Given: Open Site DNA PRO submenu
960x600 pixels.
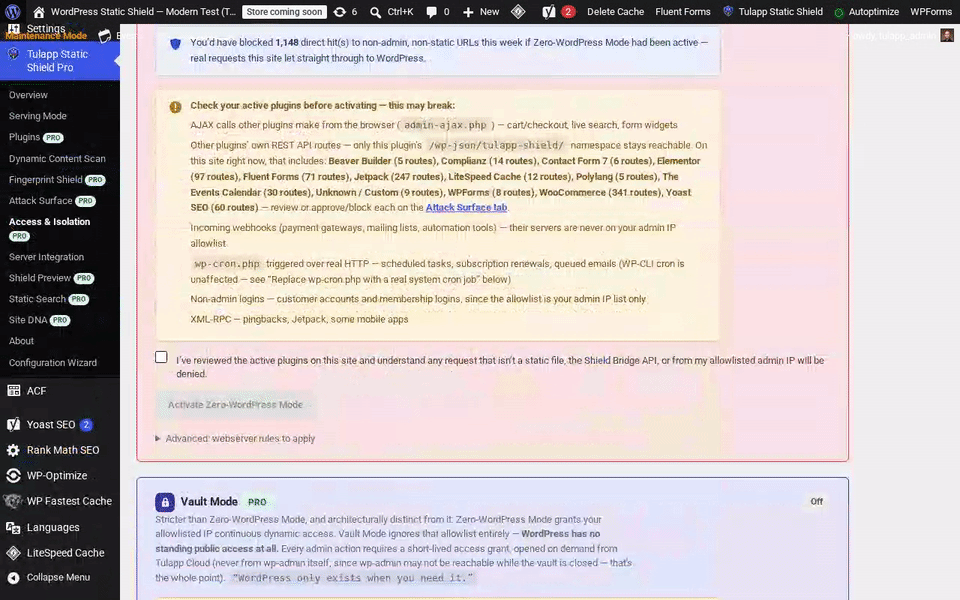Looking at the screenshot, I should [39, 320].
